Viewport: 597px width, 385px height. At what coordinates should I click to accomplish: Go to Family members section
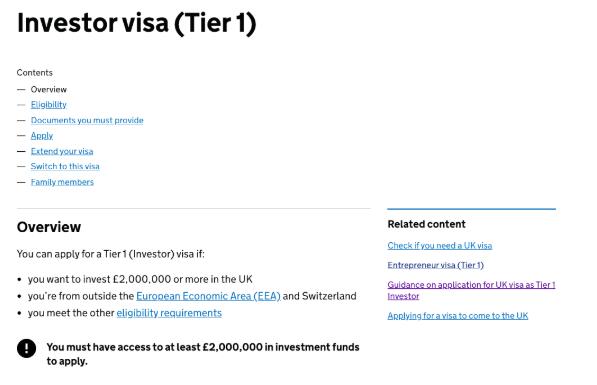click(62, 182)
